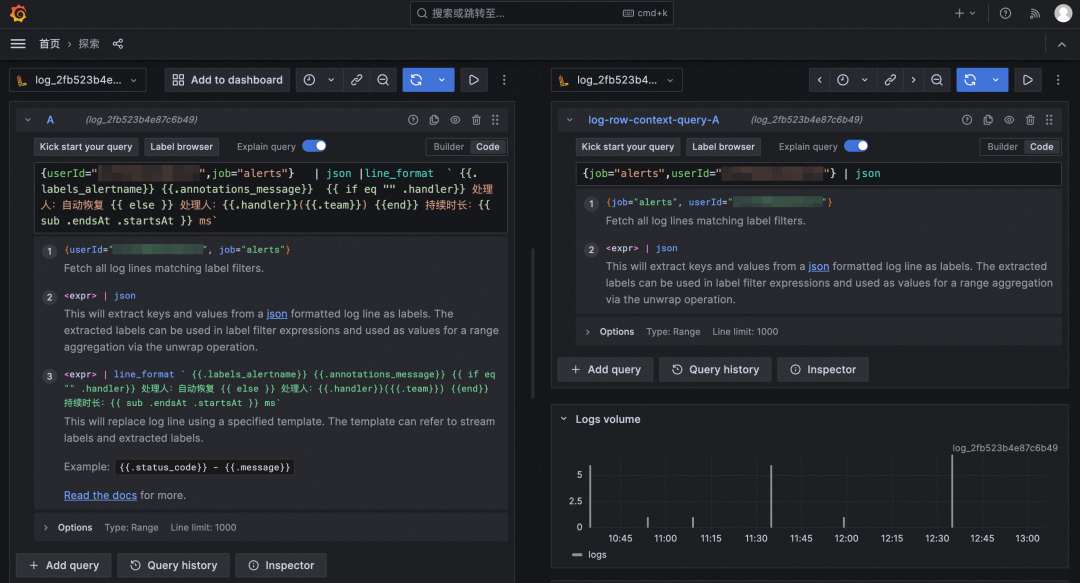Screen dimensions: 1080x583
Task: Zoom out the time range (magnifier icon)
Action: tap(383, 79)
